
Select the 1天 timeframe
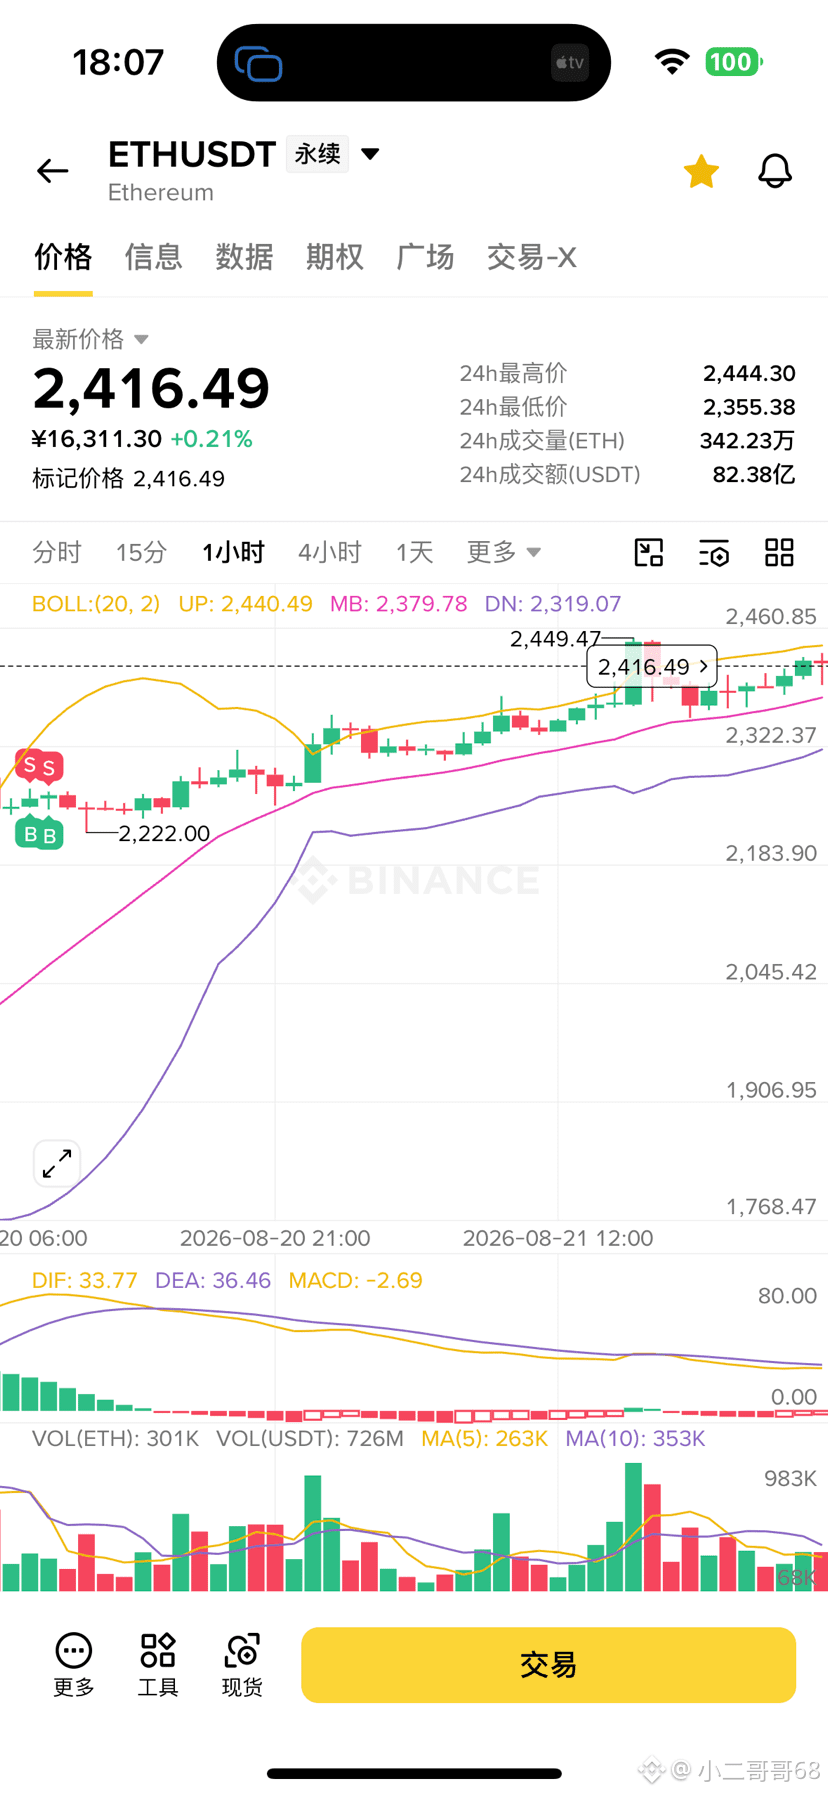tap(414, 552)
